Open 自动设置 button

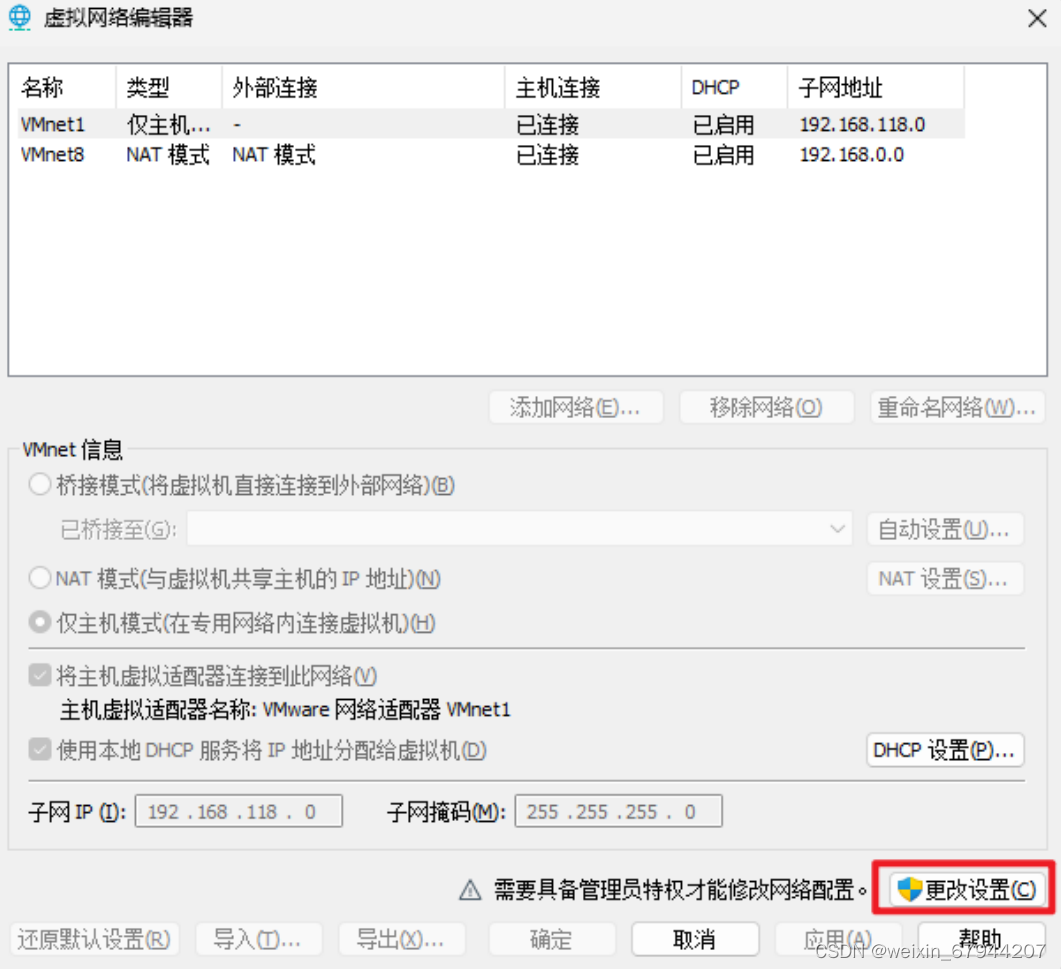(945, 529)
